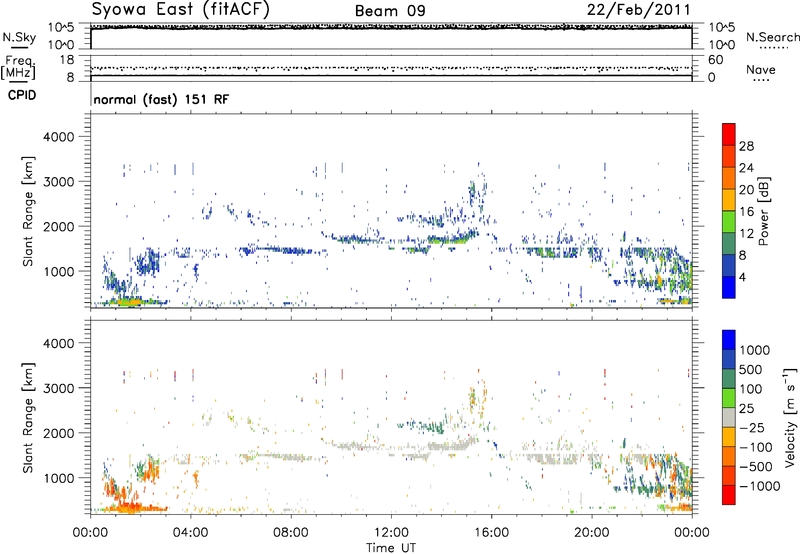
Task: Click the '24' label on Power colour bar
Action: click(x=746, y=168)
